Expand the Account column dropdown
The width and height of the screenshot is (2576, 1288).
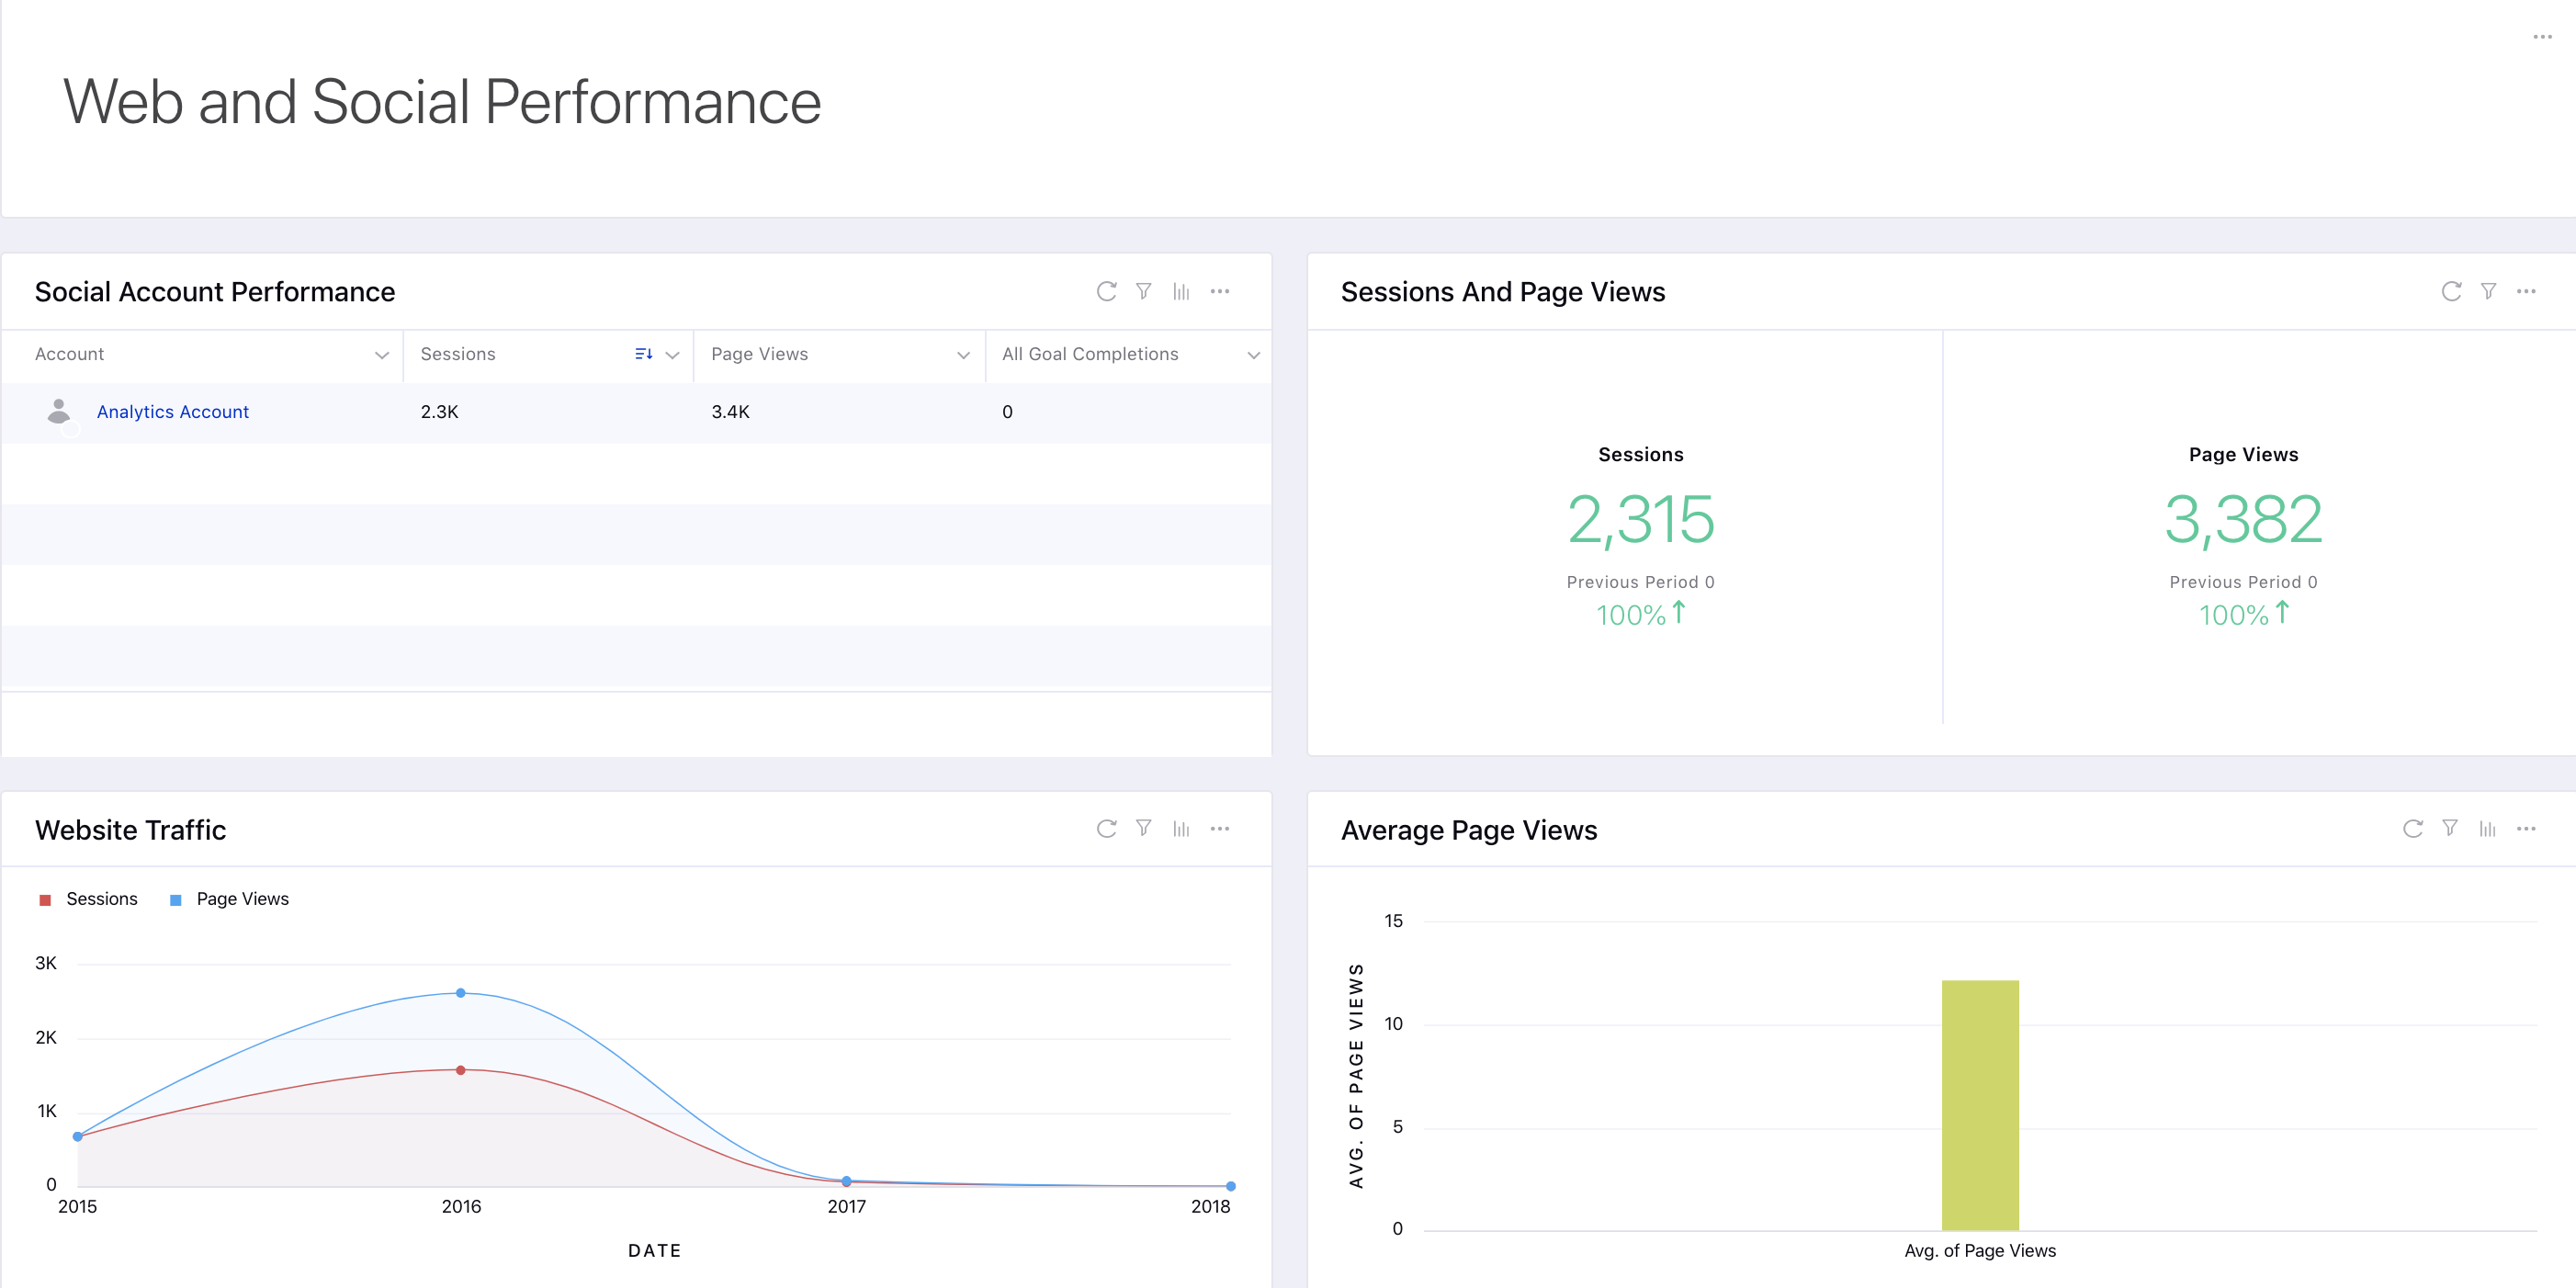pyautogui.click(x=382, y=355)
